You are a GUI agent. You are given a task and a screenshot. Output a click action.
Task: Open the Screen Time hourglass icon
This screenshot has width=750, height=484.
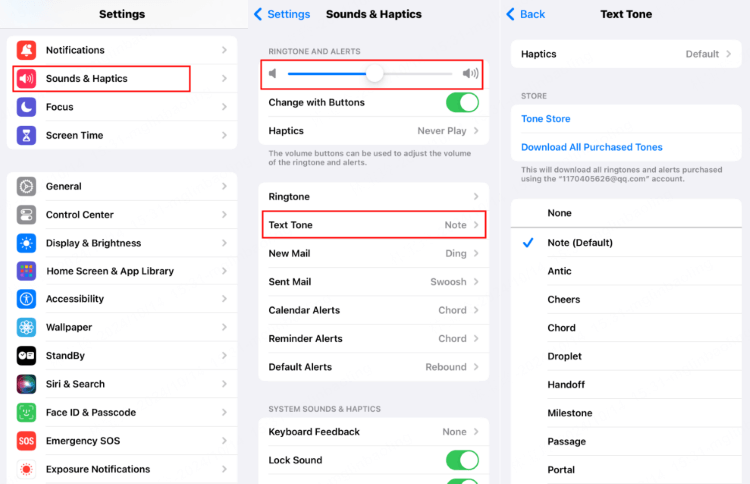click(27, 135)
